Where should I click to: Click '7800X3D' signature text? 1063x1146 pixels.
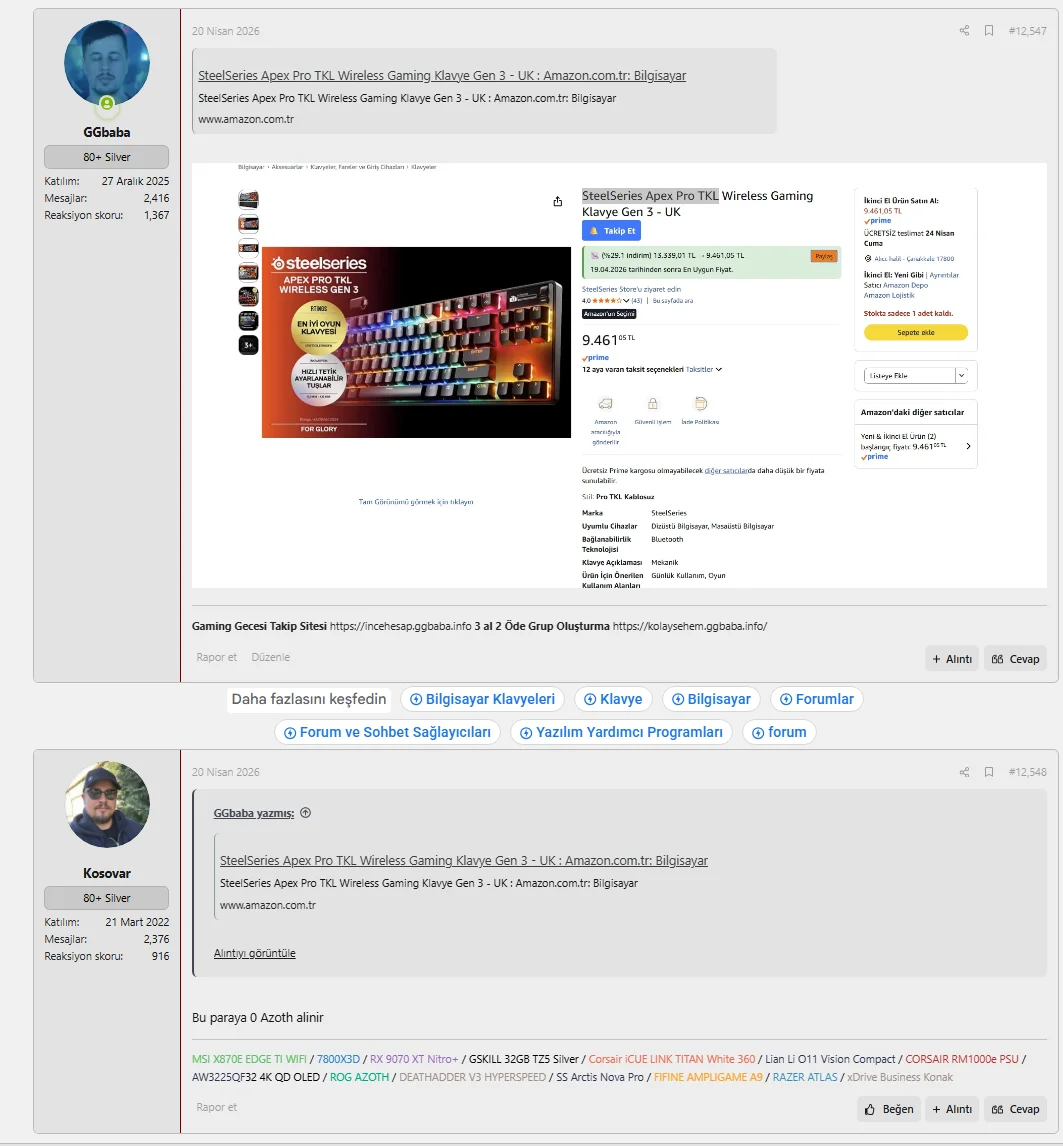coord(338,1059)
